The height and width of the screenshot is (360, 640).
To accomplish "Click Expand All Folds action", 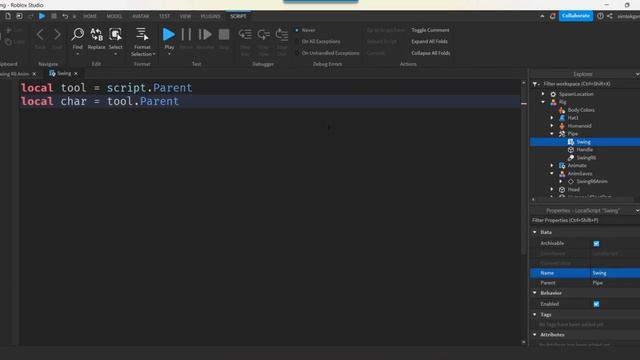I will click(x=429, y=42).
